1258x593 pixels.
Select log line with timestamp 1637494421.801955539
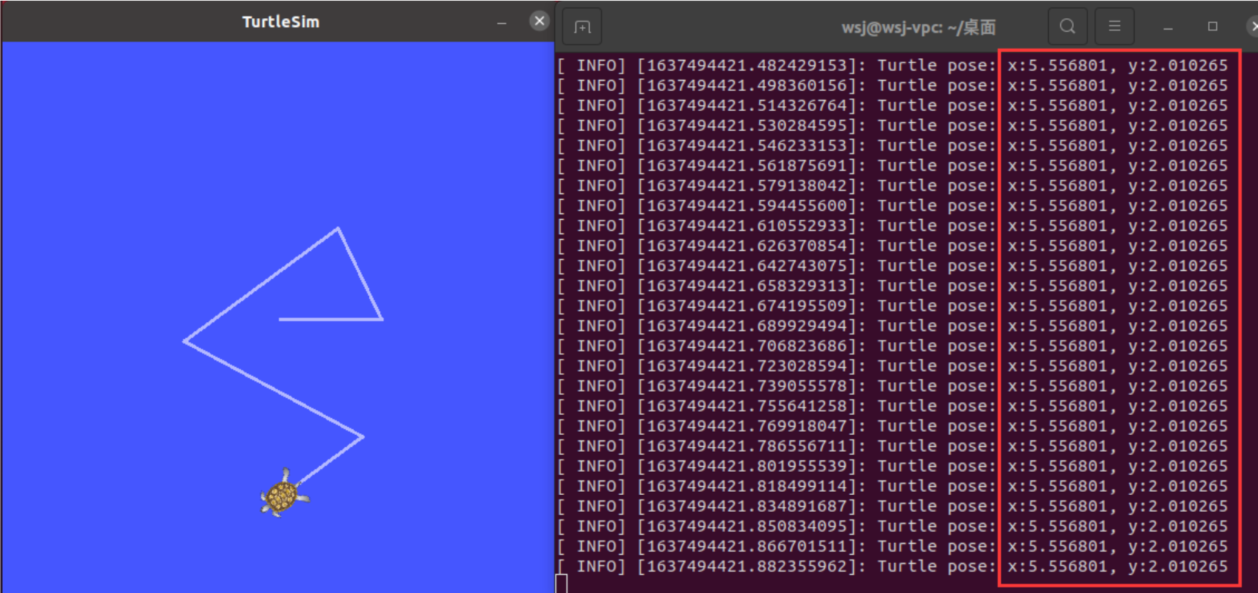(893, 466)
